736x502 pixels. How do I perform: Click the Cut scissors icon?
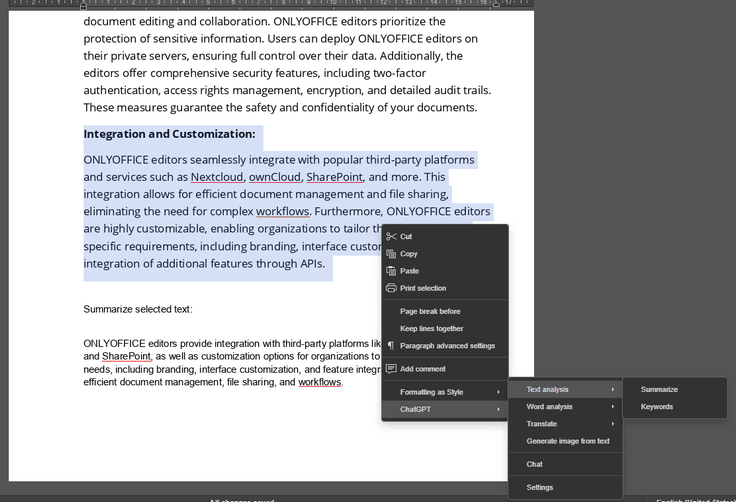pyautogui.click(x=391, y=236)
